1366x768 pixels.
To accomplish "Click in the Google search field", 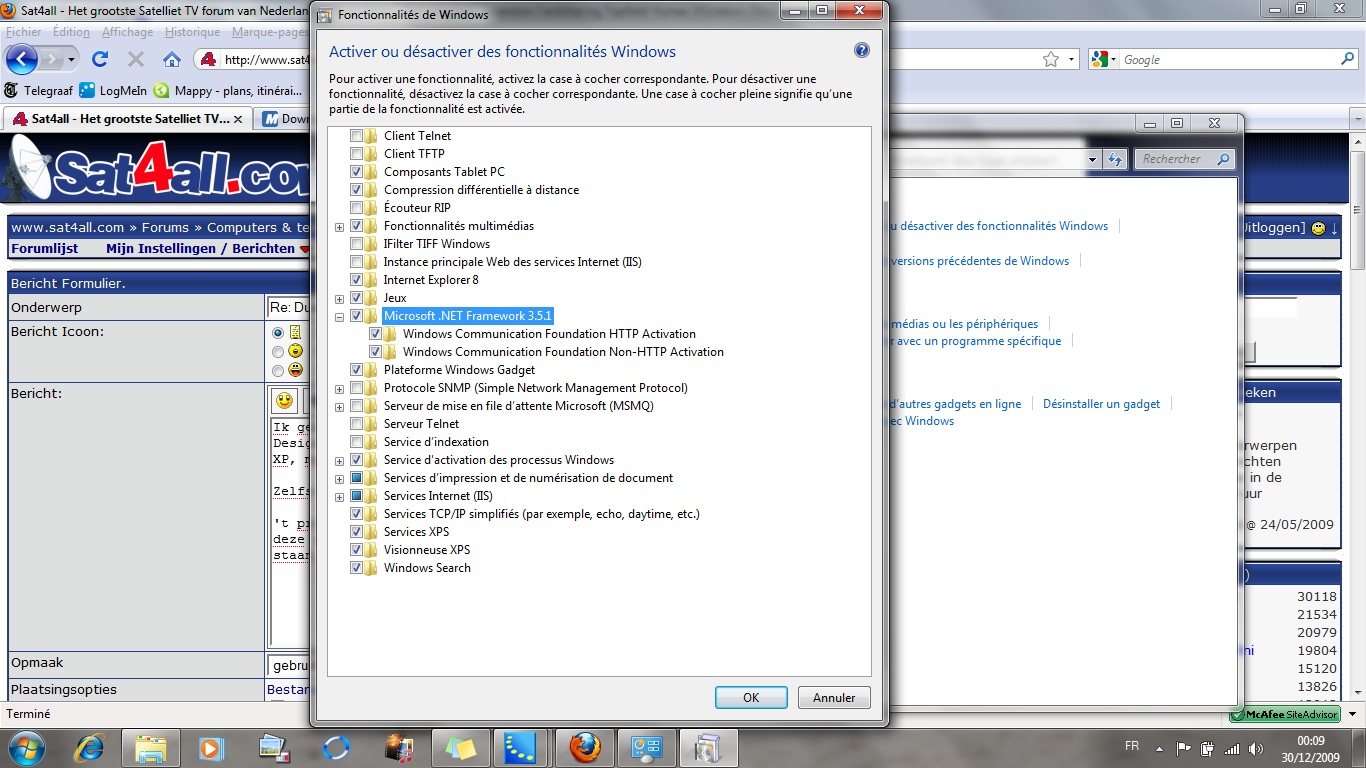I will [1228, 60].
